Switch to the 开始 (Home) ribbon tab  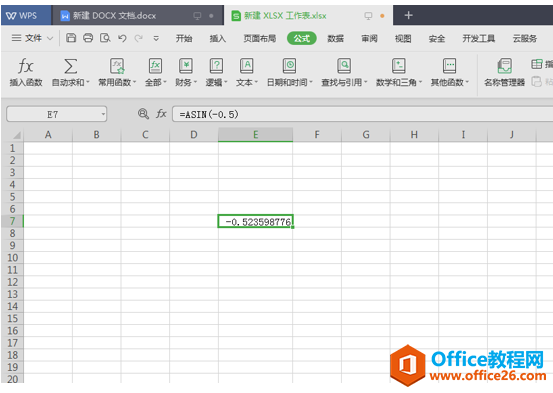tap(184, 38)
